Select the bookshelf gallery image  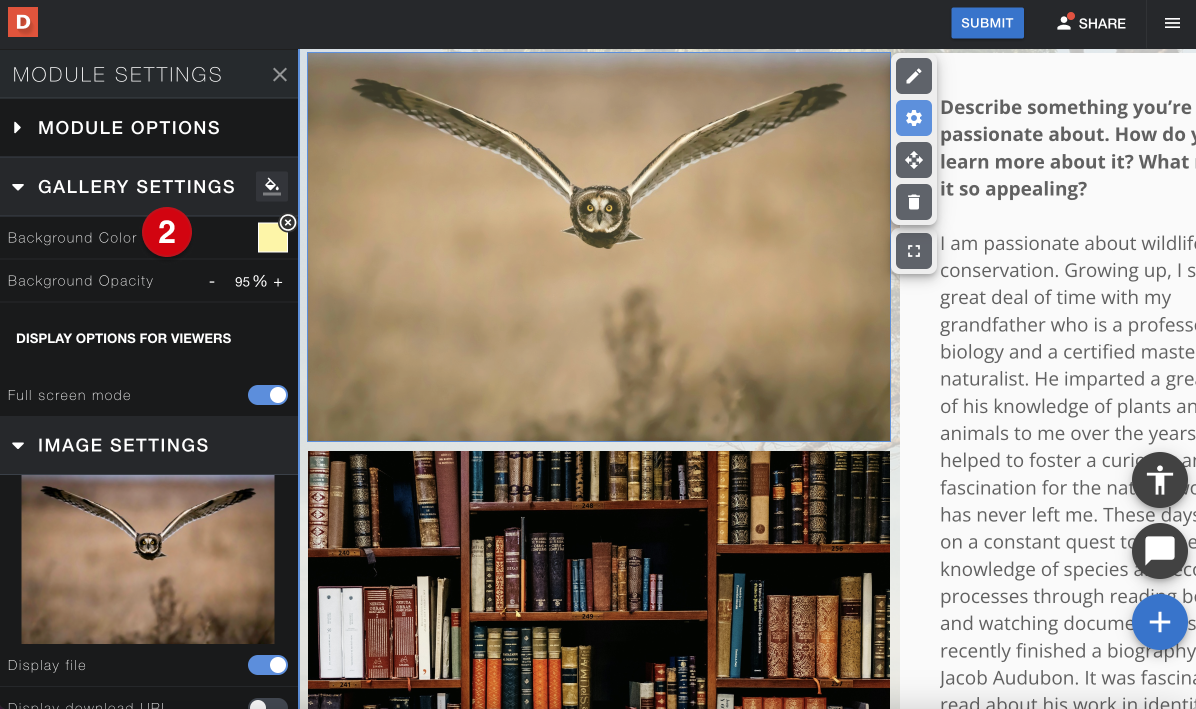point(599,580)
